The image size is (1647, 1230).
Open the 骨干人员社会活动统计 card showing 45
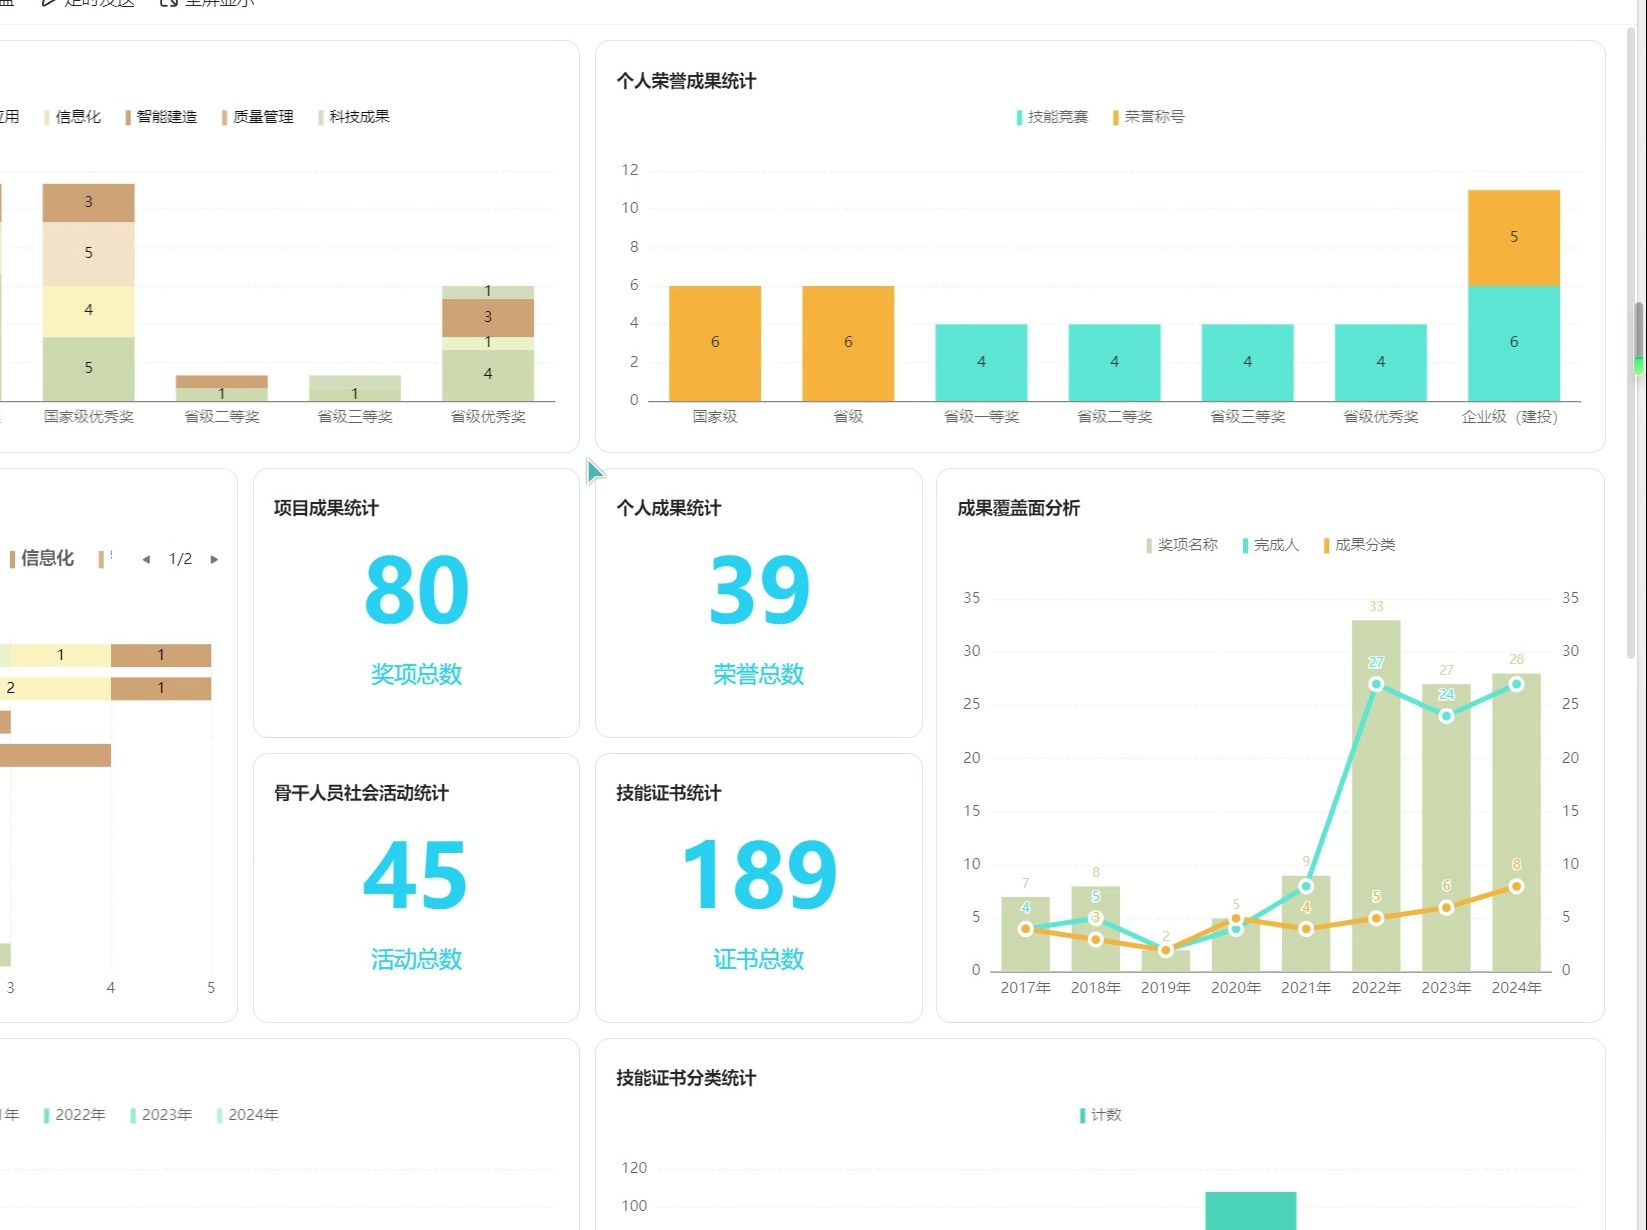pyautogui.click(x=416, y=888)
